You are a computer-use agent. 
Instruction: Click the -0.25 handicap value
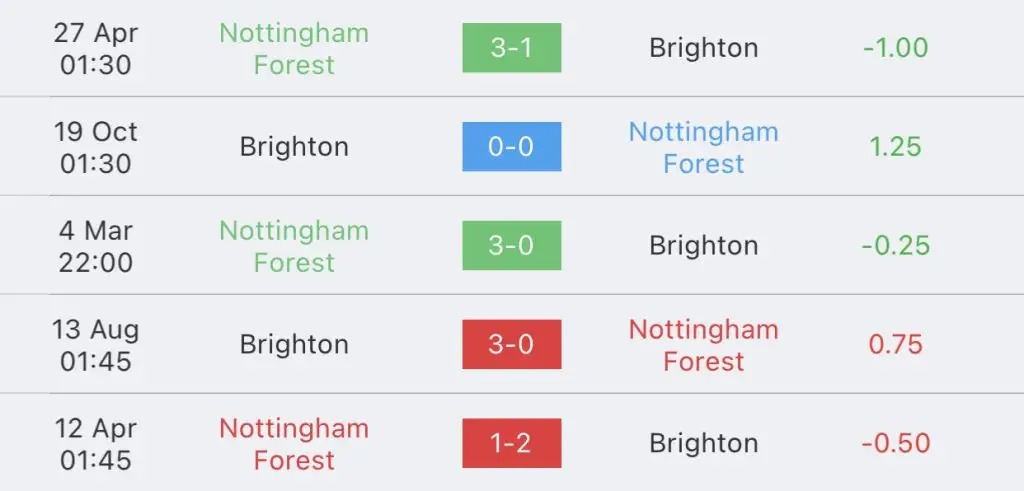coord(895,246)
